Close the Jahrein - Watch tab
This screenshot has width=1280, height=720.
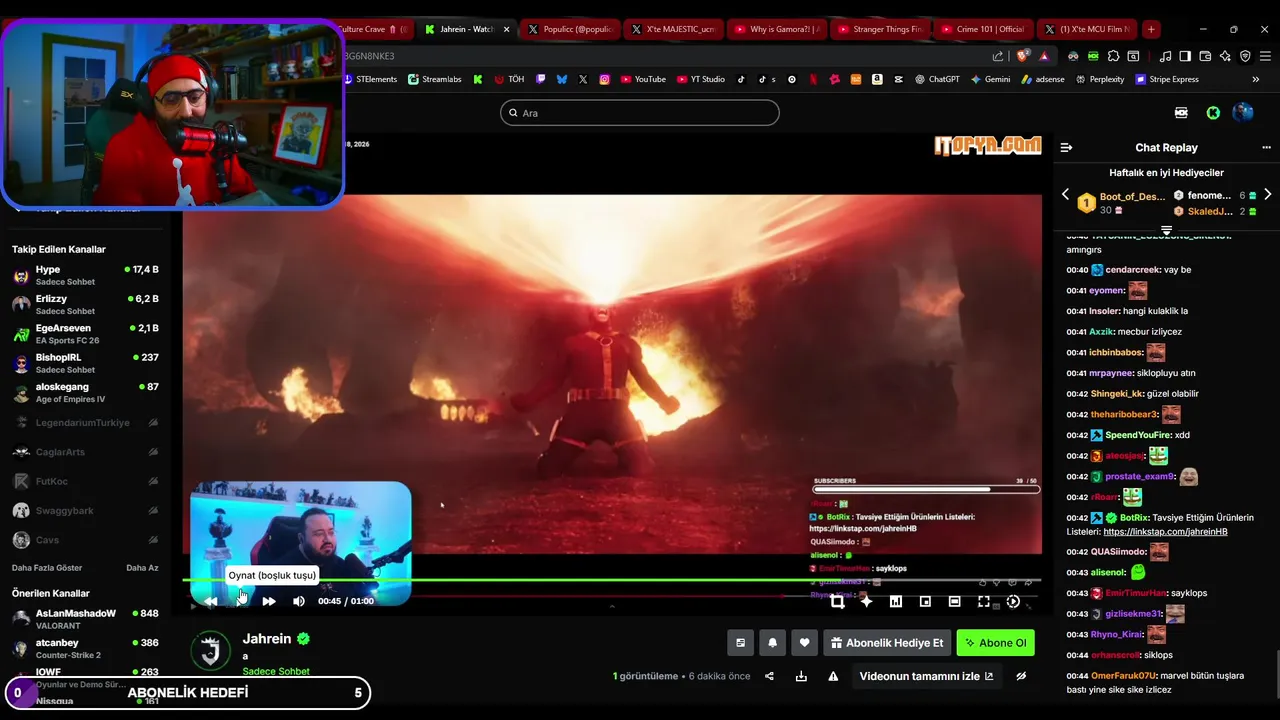point(506,29)
